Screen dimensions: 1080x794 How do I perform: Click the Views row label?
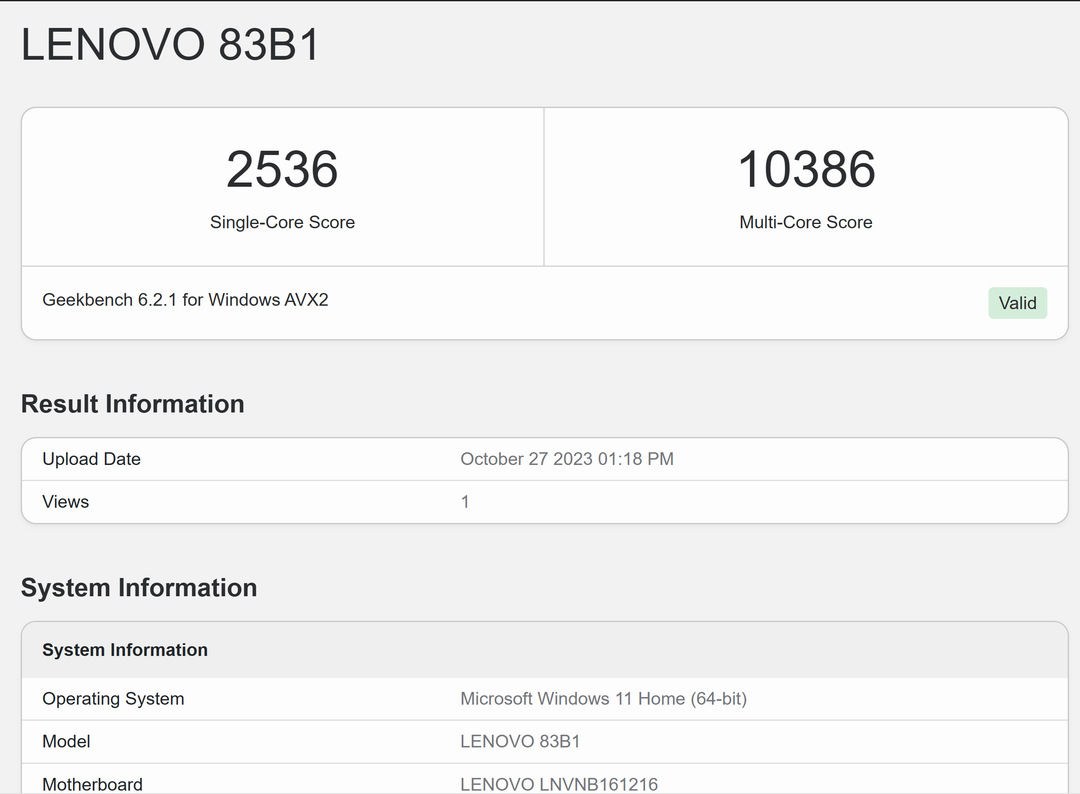[x=65, y=501]
